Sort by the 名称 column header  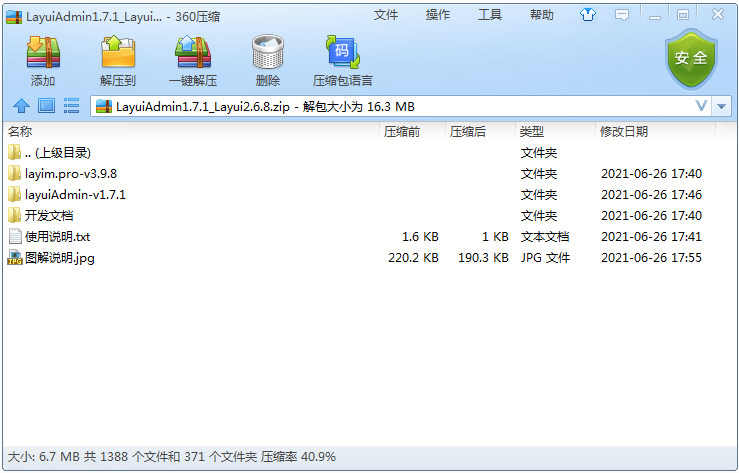tap(20, 131)
